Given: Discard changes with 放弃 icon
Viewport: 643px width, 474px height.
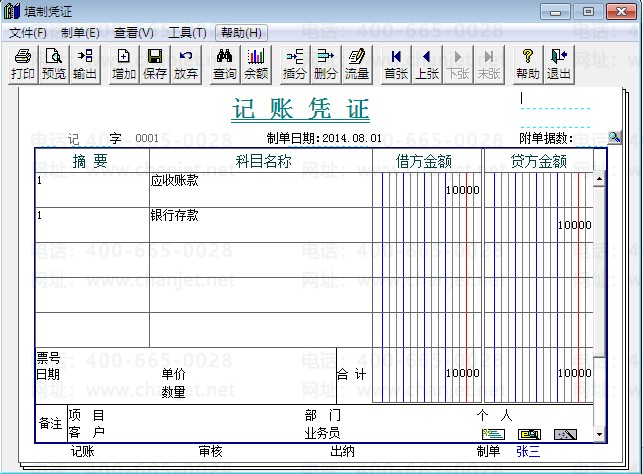Looking at the screenshot, I should coord(186,64).
